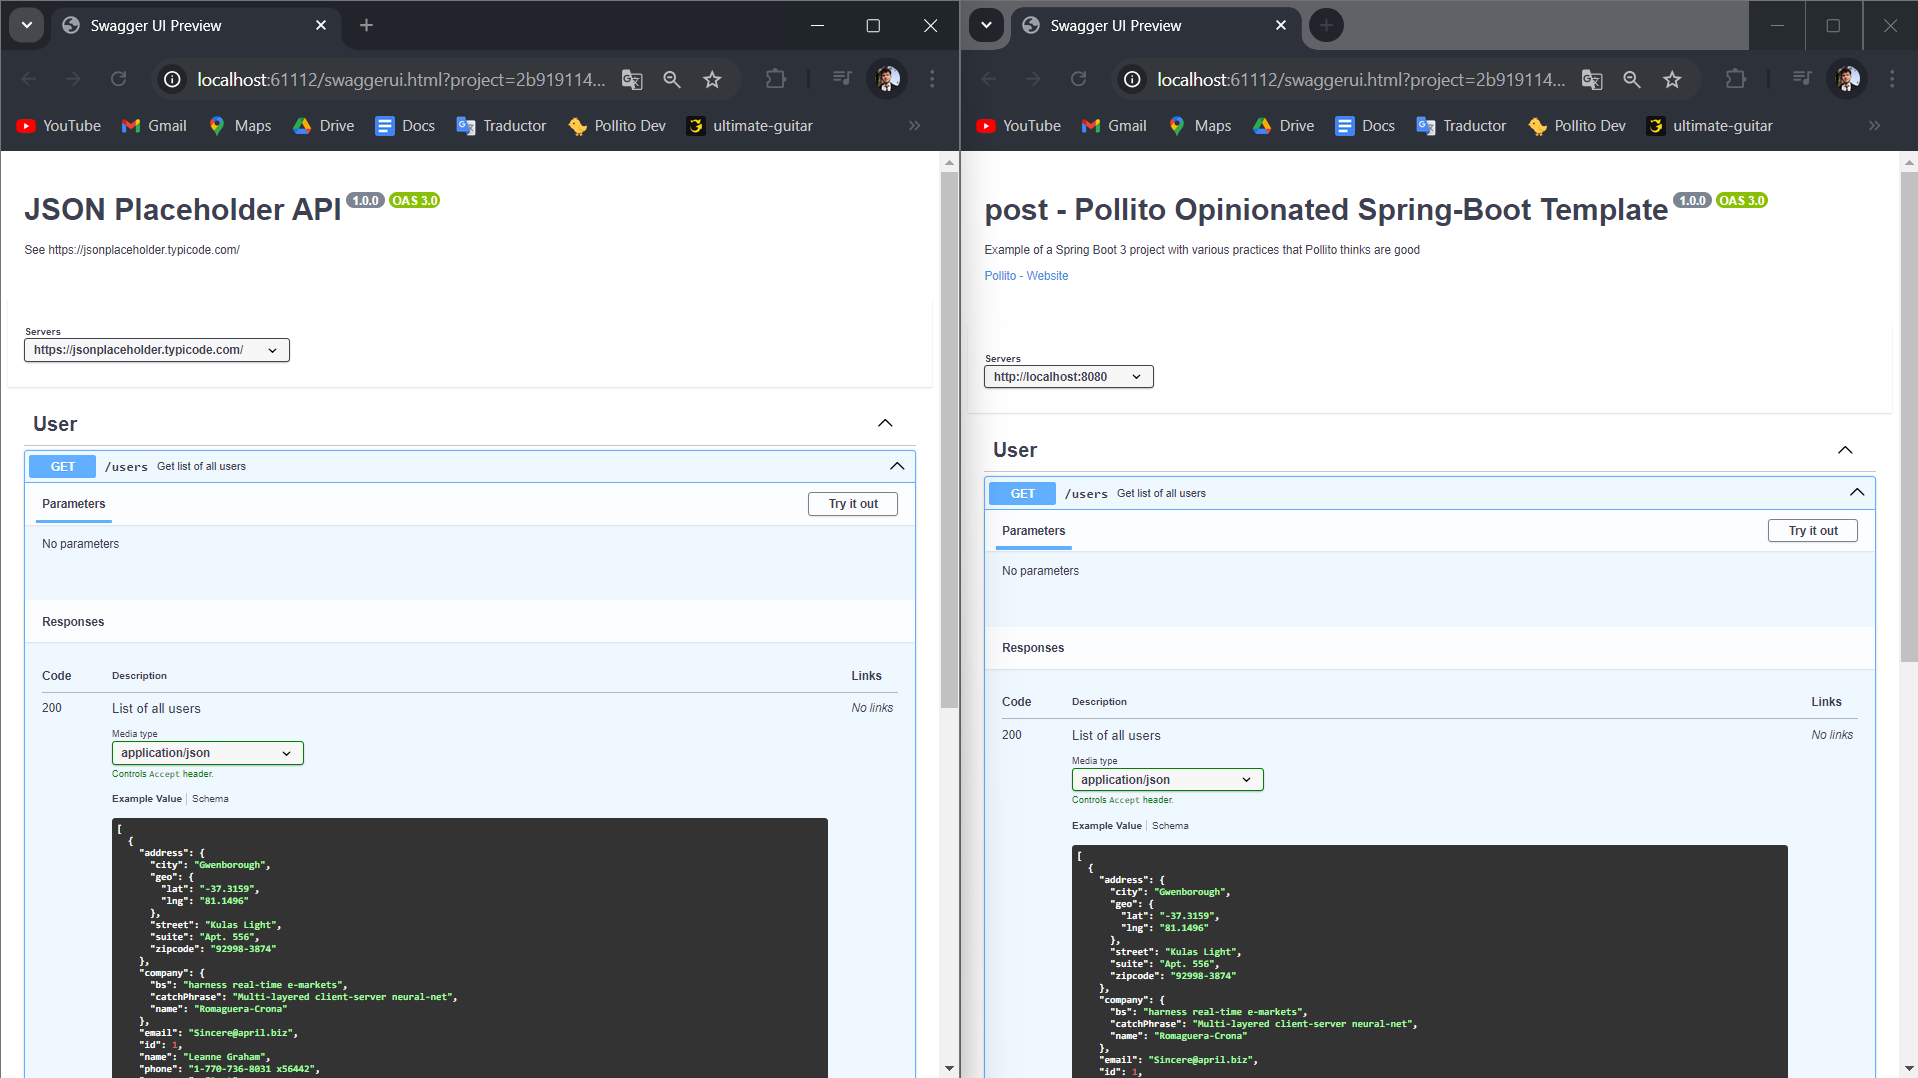Open the extensions puzzle icon in right window
The image size is (1918, 1078).
[1736, 79]
